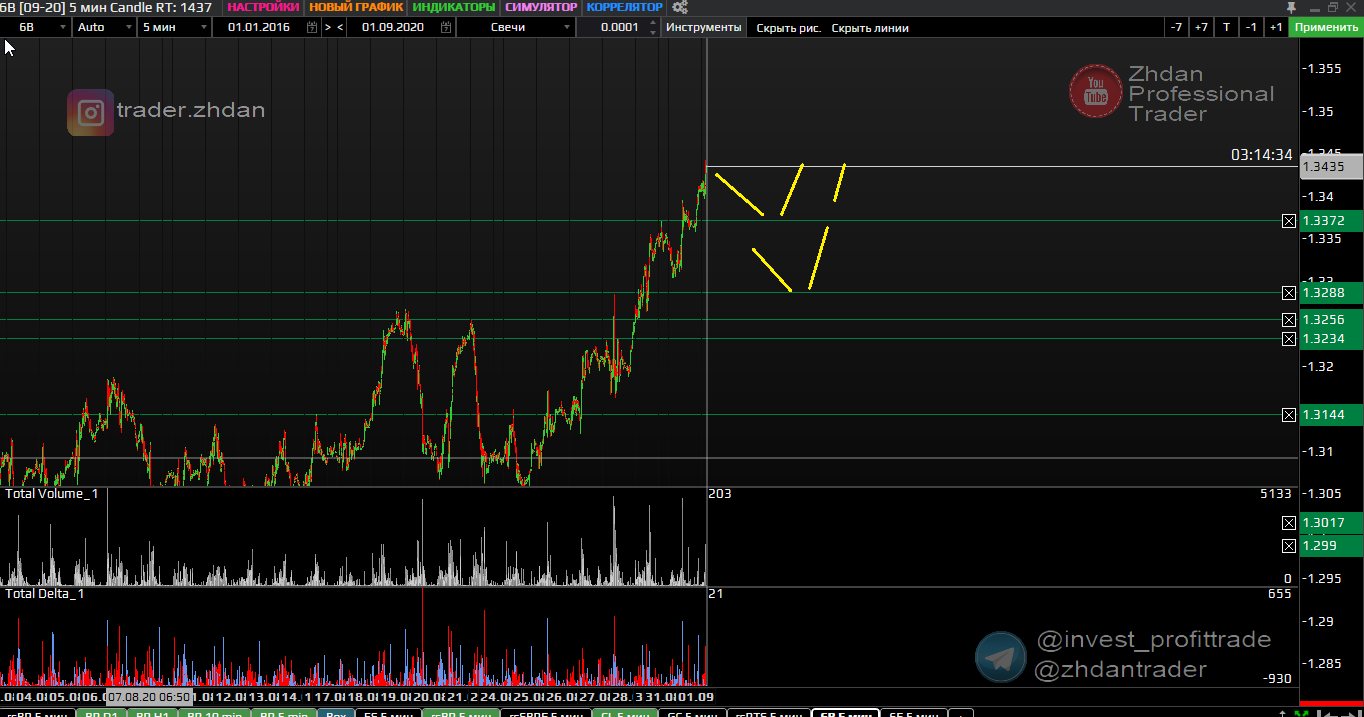Click the -1 shift button
The width and height of the screenshot is (1364, 717).
click(x=1251, y=27)
